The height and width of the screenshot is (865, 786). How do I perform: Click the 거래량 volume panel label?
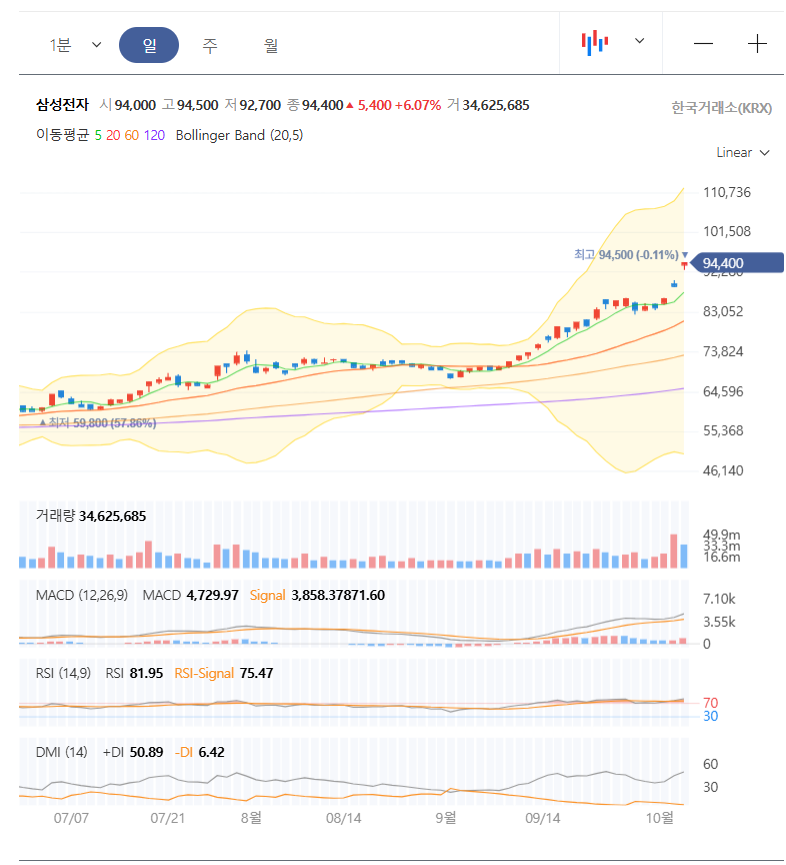point(55,516)
